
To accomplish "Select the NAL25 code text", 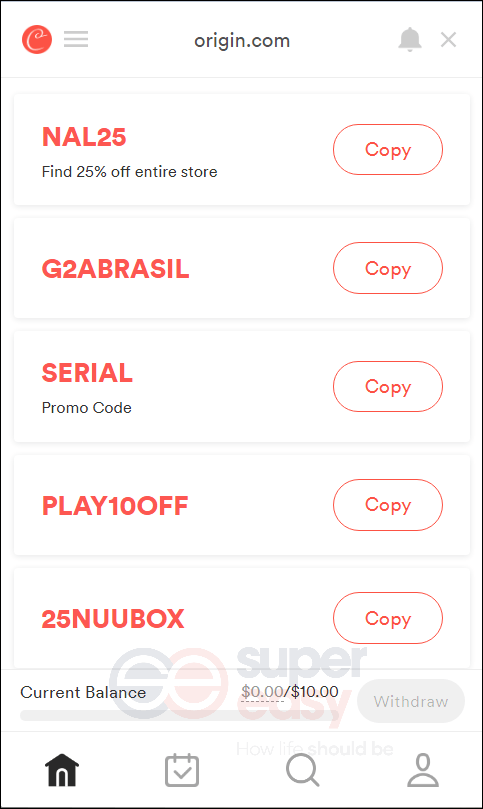I will (84, 137).
